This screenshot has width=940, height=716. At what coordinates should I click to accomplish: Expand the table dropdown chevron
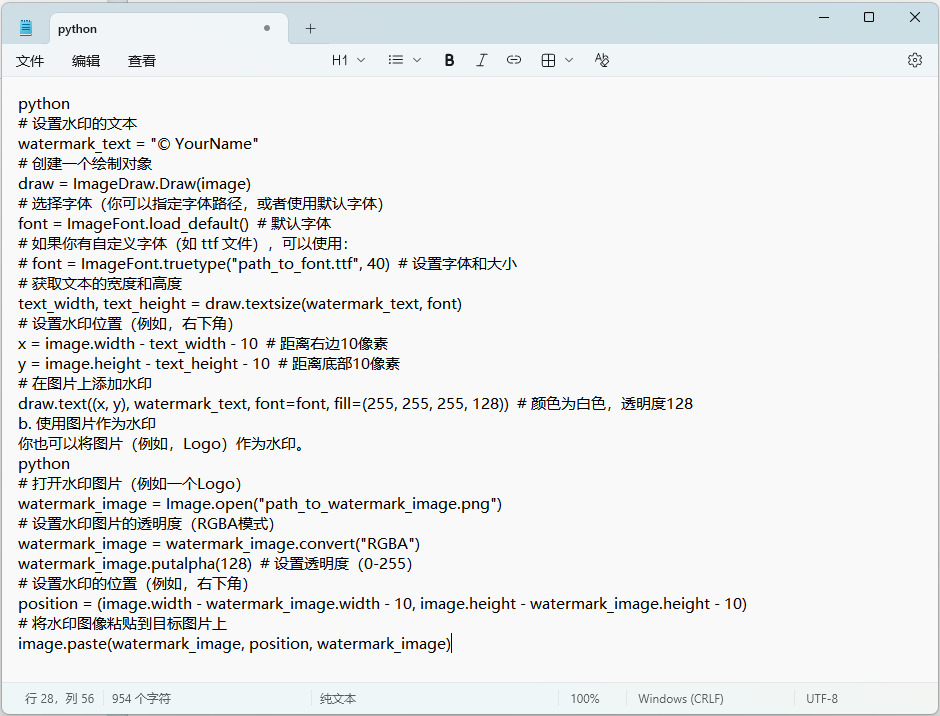(569, 60)
